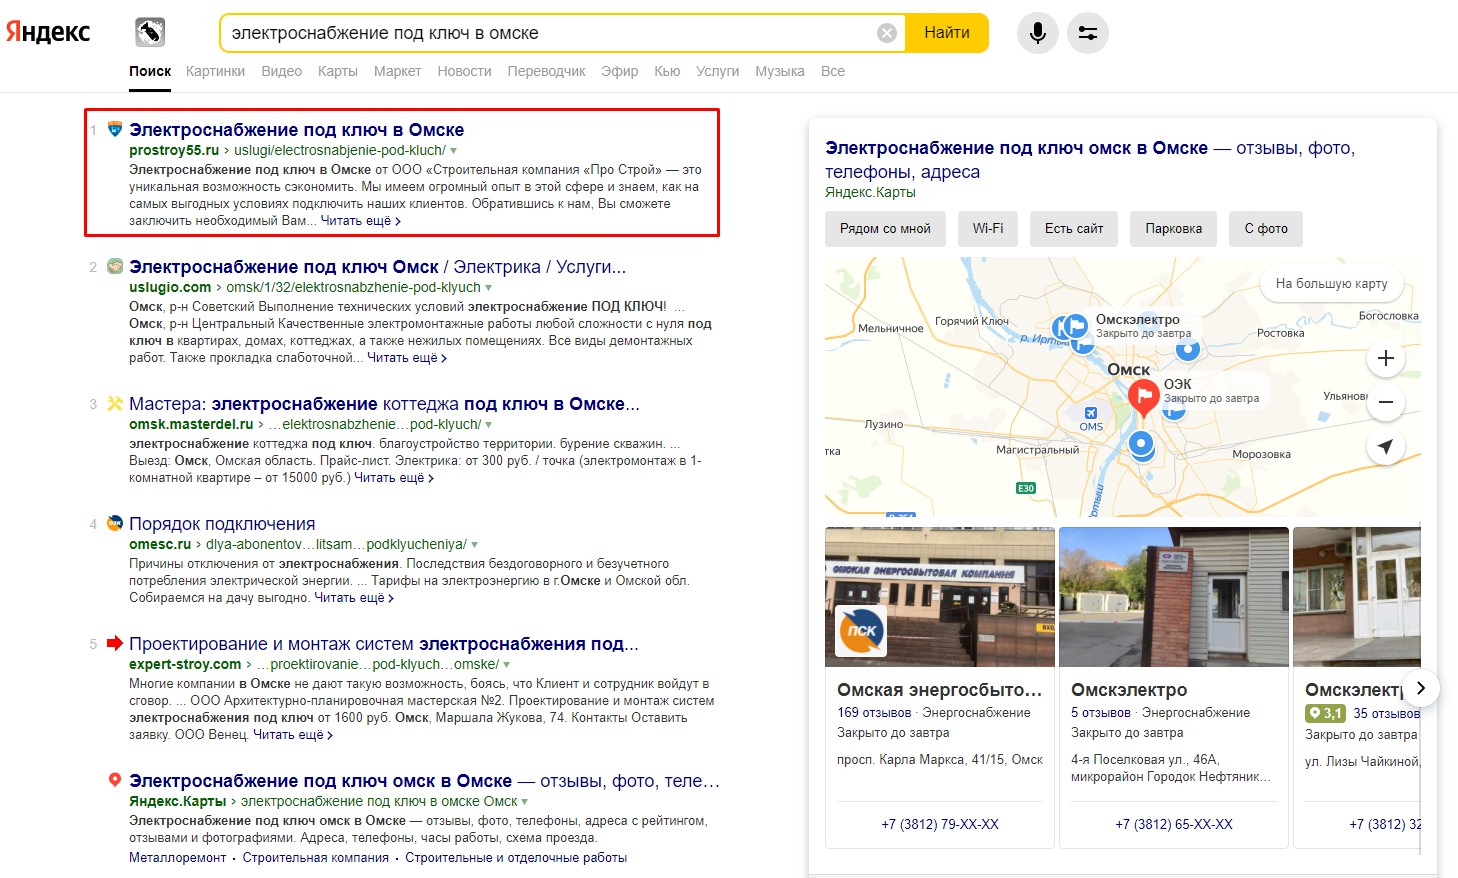Image resolution: width=1458 pixels, height=878 pixels.
Task: Open the browser icon next to Яндекс logo
Action: (x=150, y=32)
